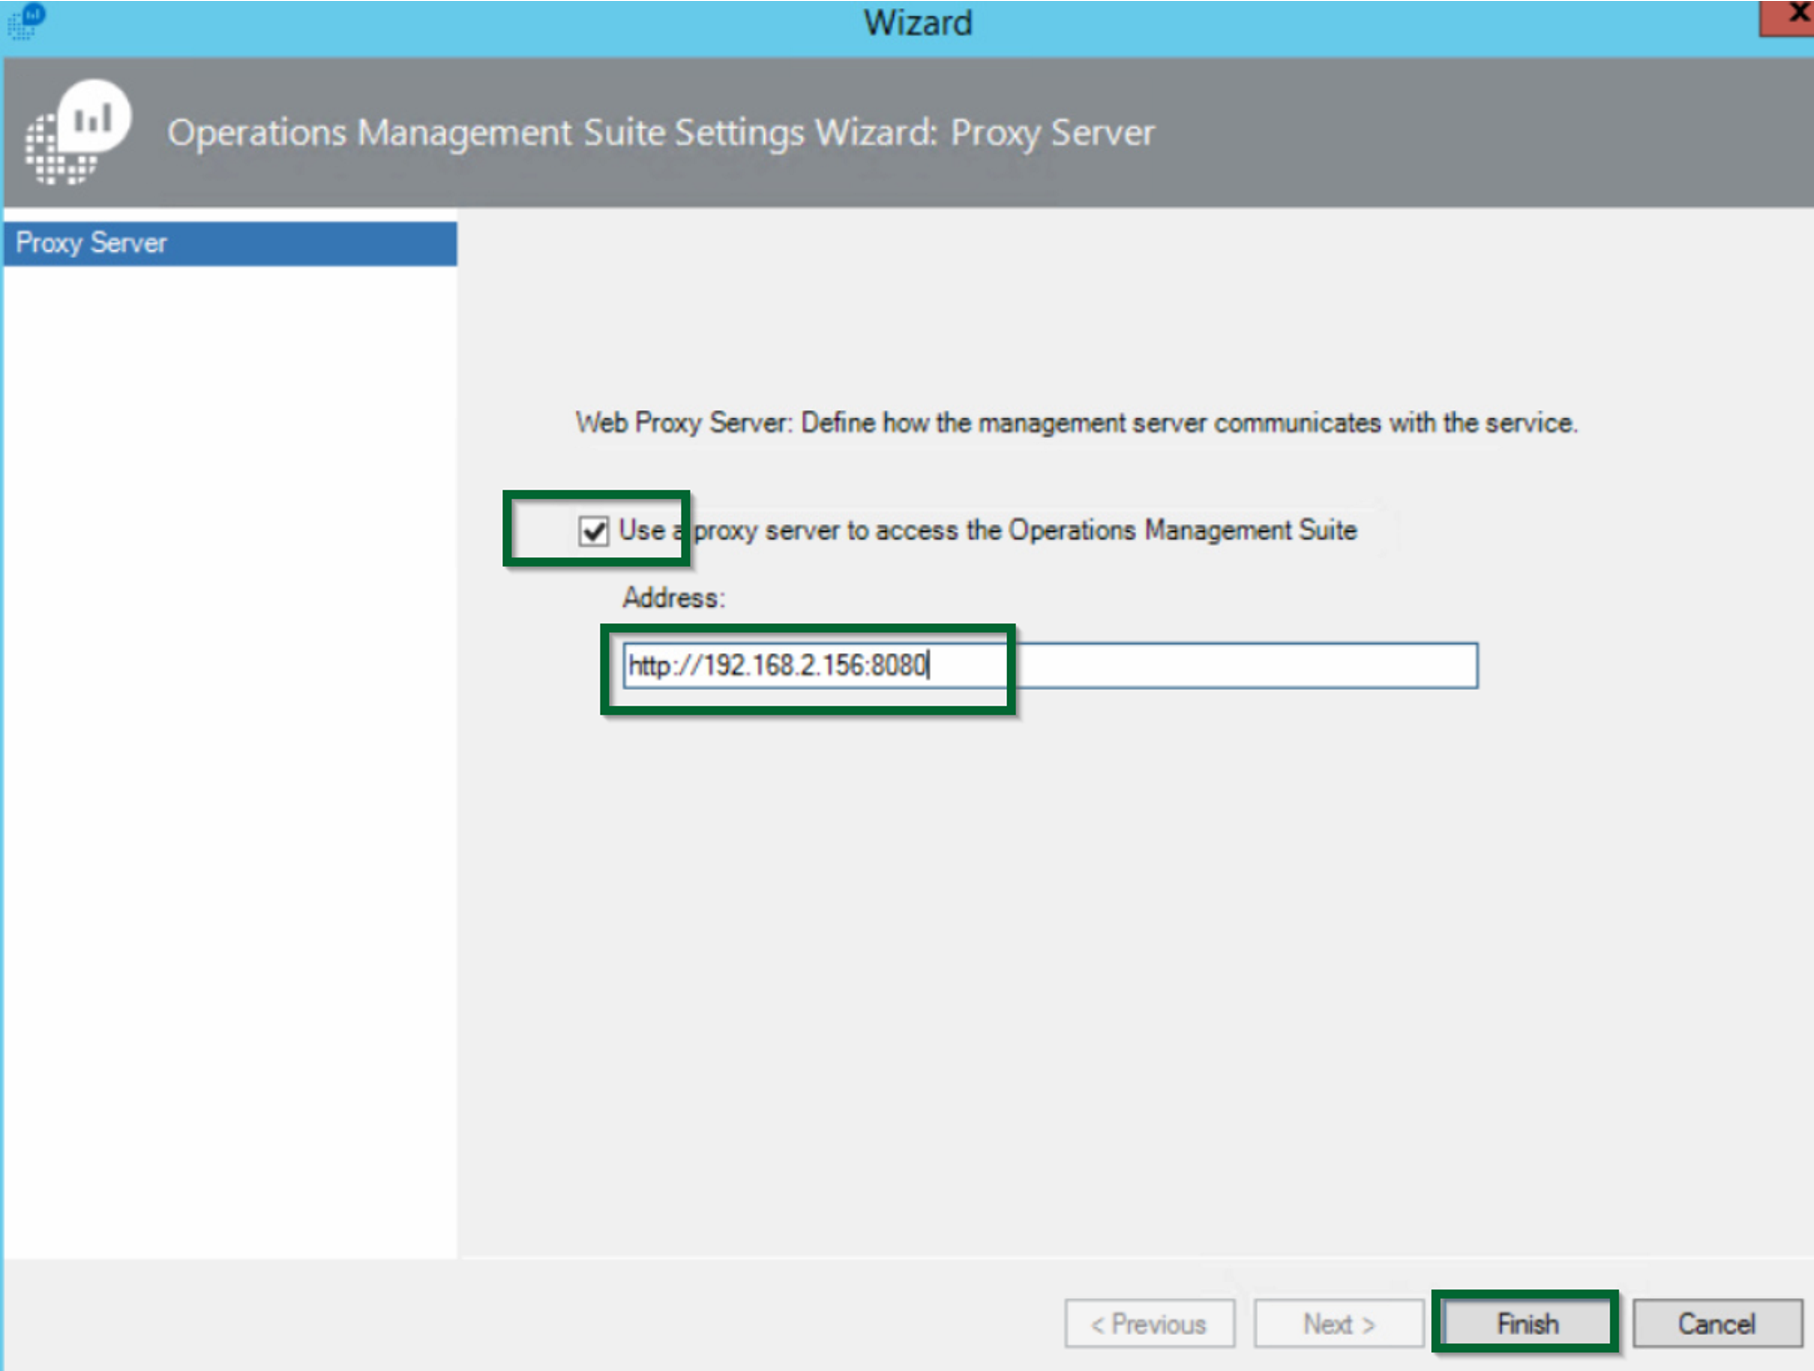The width and height of the screenshot is (1814, 1371).
Task: Click the wizard icon in title bar
Action: point(25,20)
